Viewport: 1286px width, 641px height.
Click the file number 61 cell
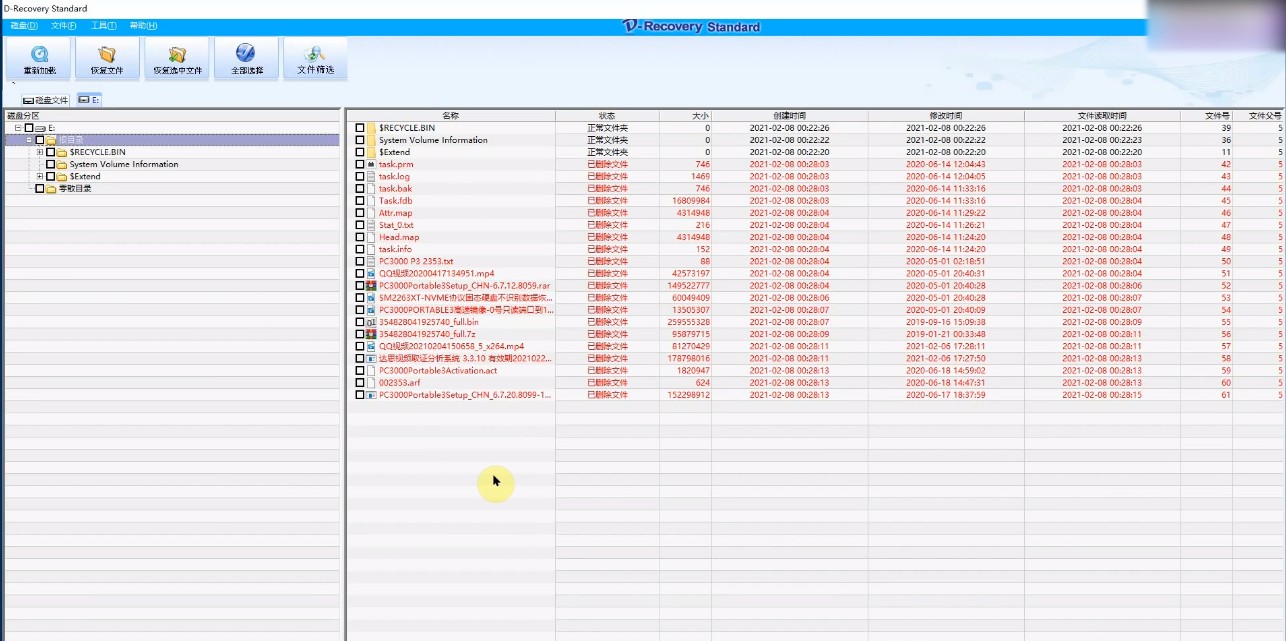(1226, 395)
